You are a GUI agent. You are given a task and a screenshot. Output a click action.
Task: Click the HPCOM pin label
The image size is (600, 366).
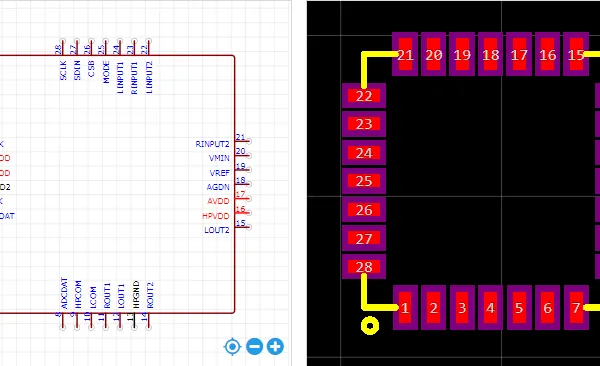[78, 294]
